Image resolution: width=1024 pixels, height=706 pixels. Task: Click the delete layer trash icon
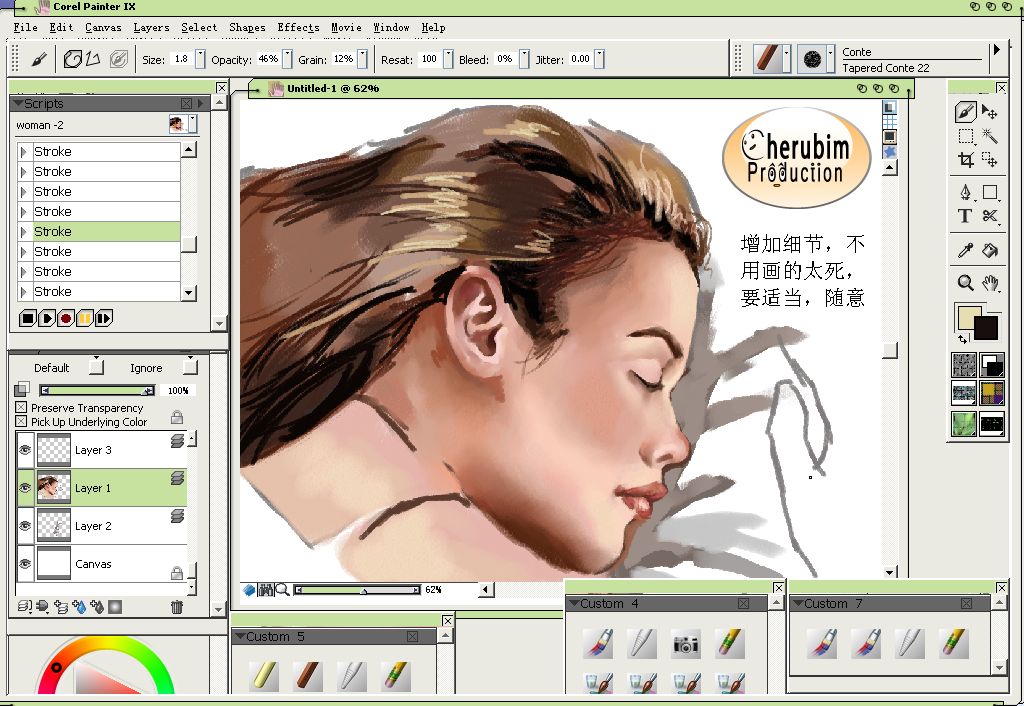point(176,607)
